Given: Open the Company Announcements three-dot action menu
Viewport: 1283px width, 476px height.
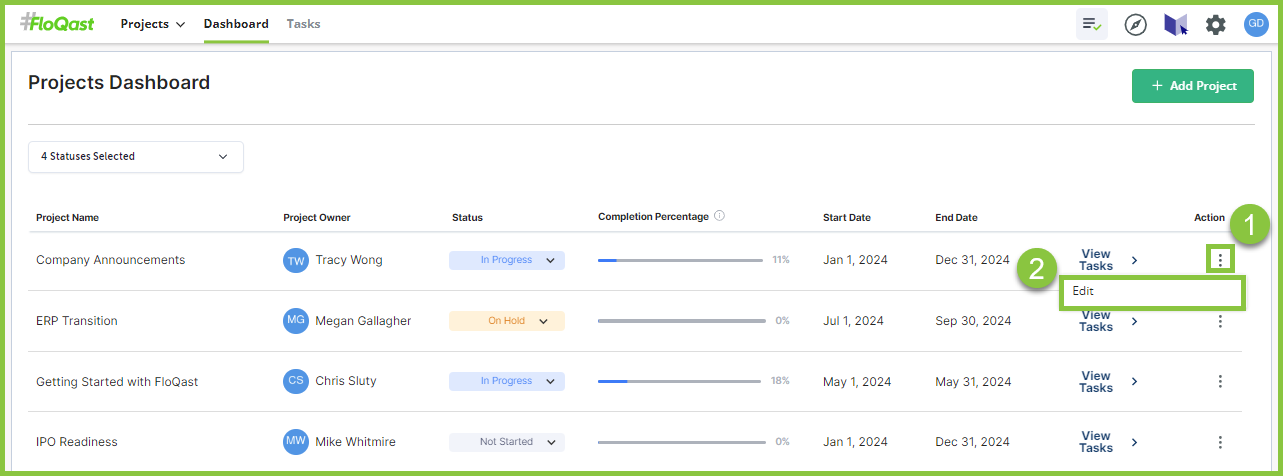Looking at the screenshot, I should 1220,260.
